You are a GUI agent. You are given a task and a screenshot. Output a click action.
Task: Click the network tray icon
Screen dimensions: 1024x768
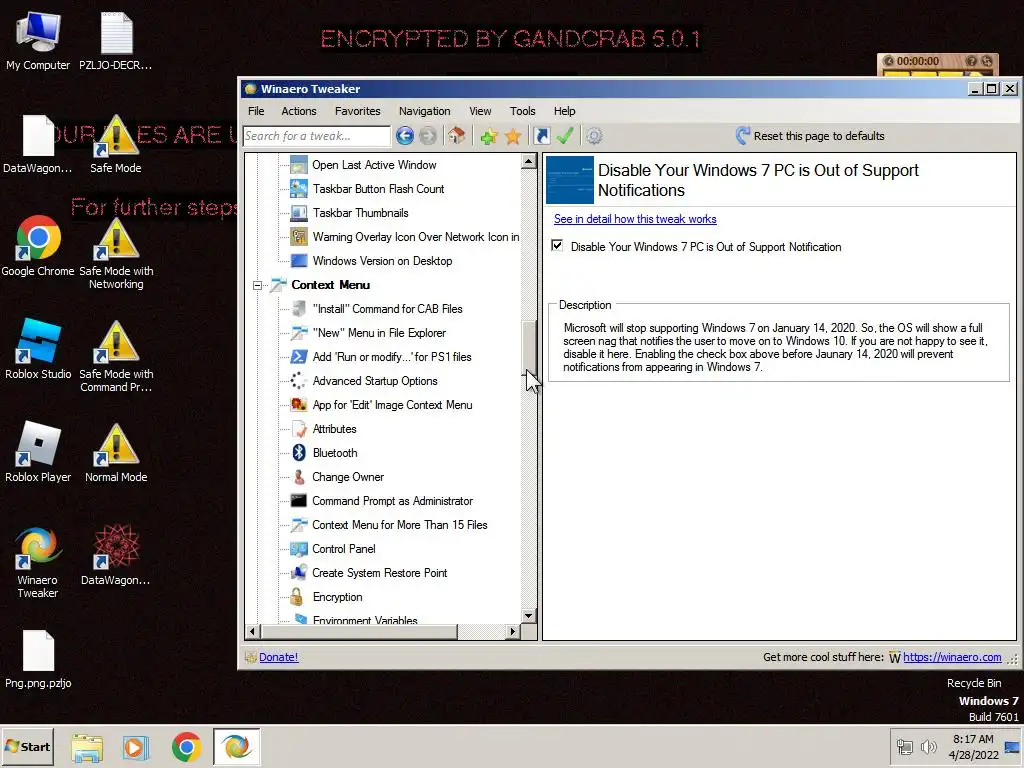coord(904,746)
